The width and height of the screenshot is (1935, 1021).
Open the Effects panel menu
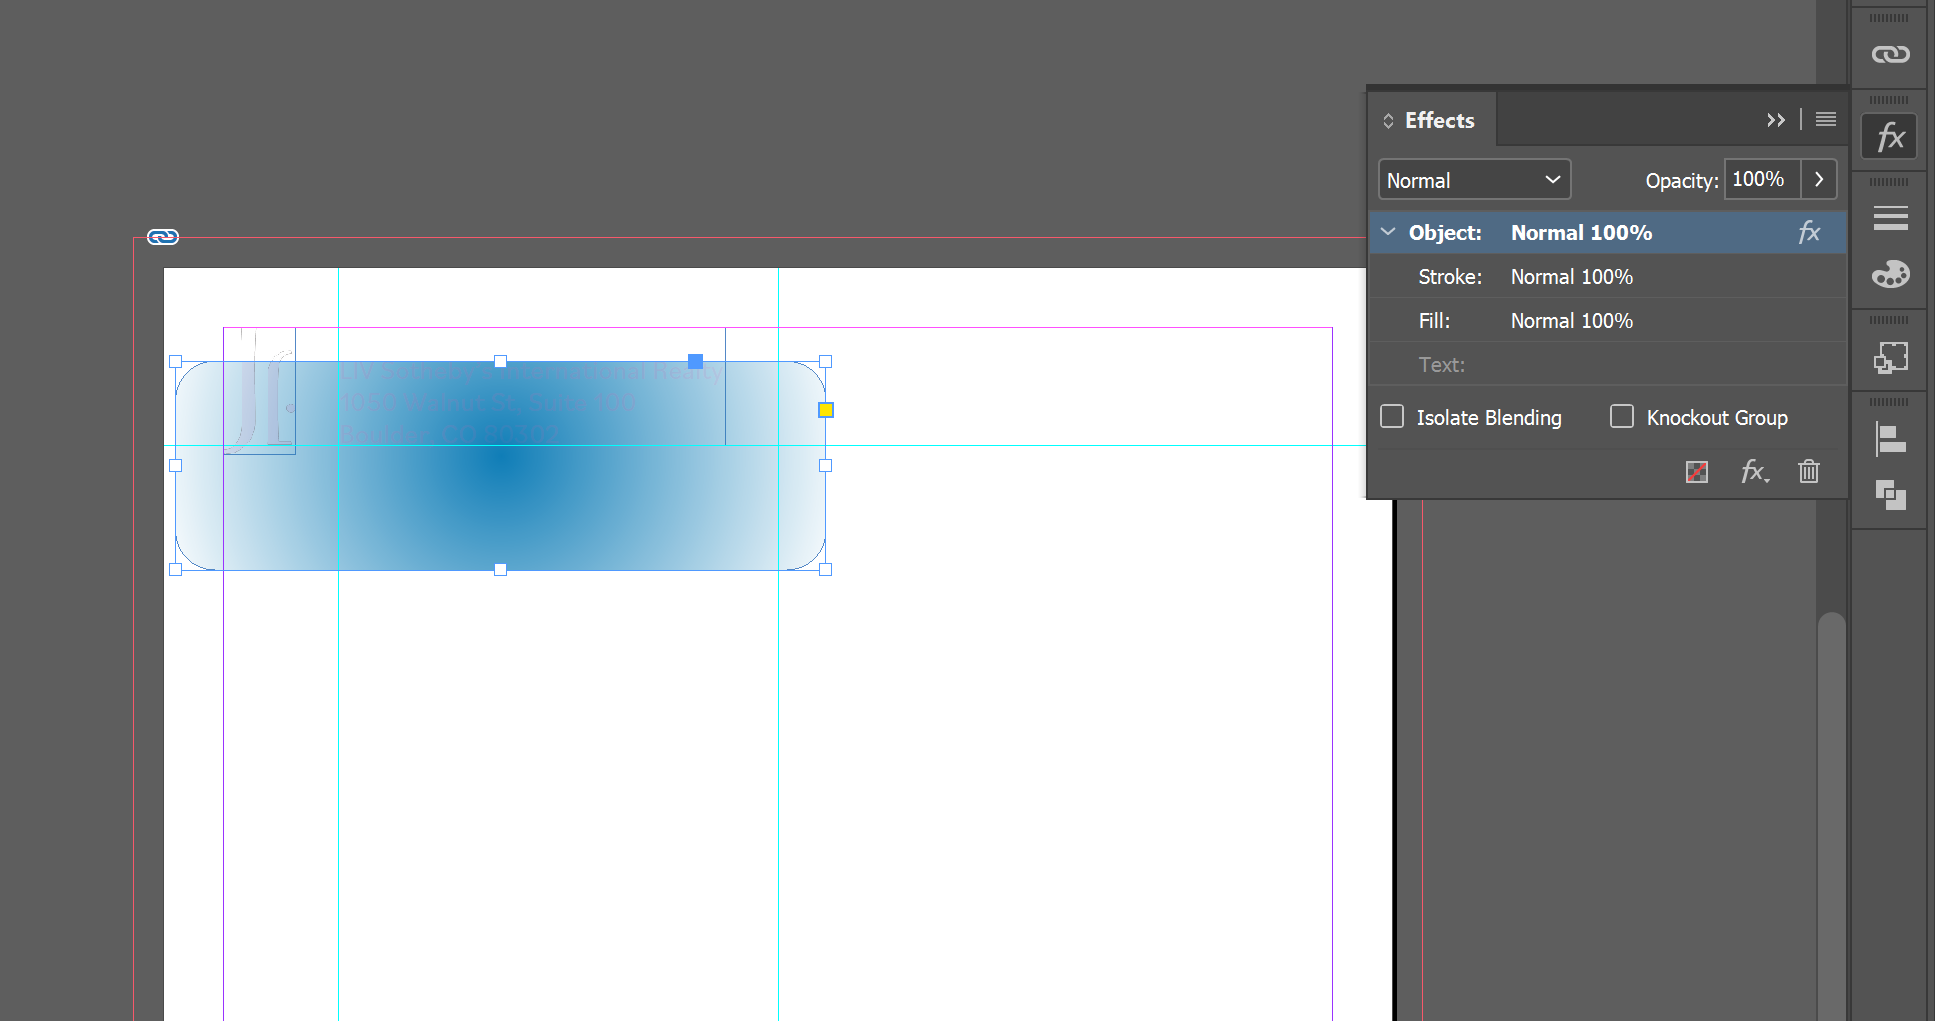1824,119
